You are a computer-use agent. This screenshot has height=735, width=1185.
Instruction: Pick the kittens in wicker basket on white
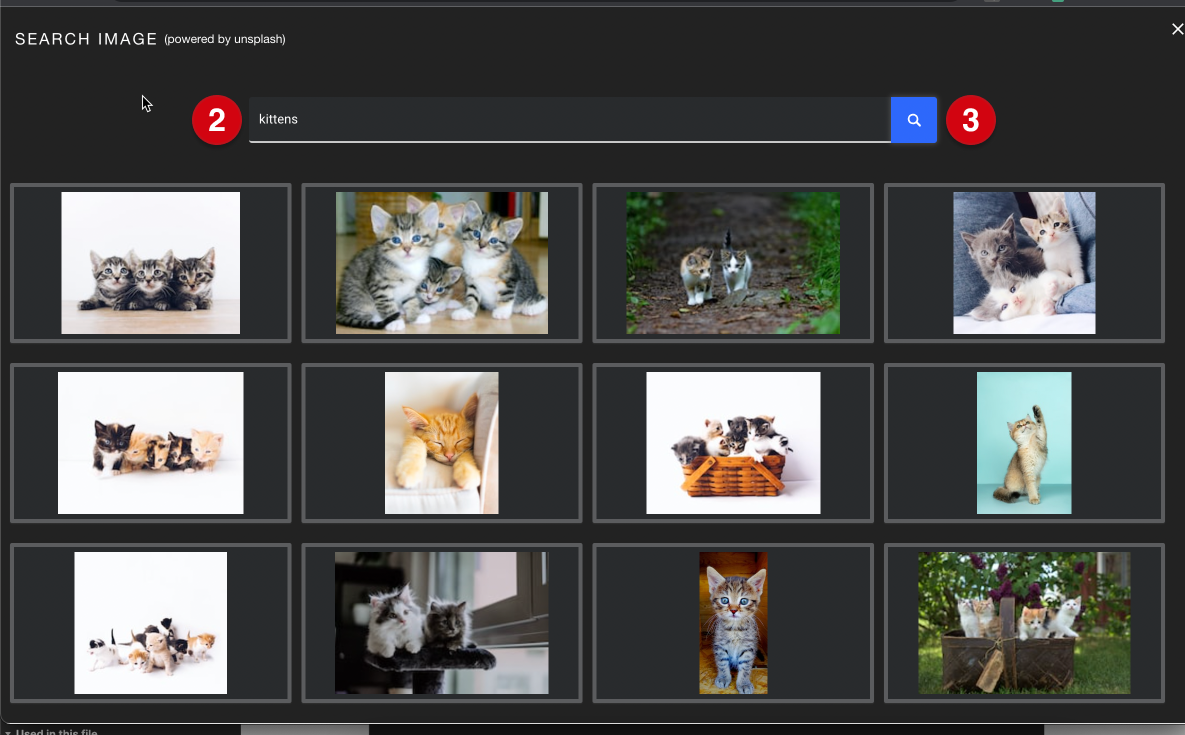[x=732, y=443]
